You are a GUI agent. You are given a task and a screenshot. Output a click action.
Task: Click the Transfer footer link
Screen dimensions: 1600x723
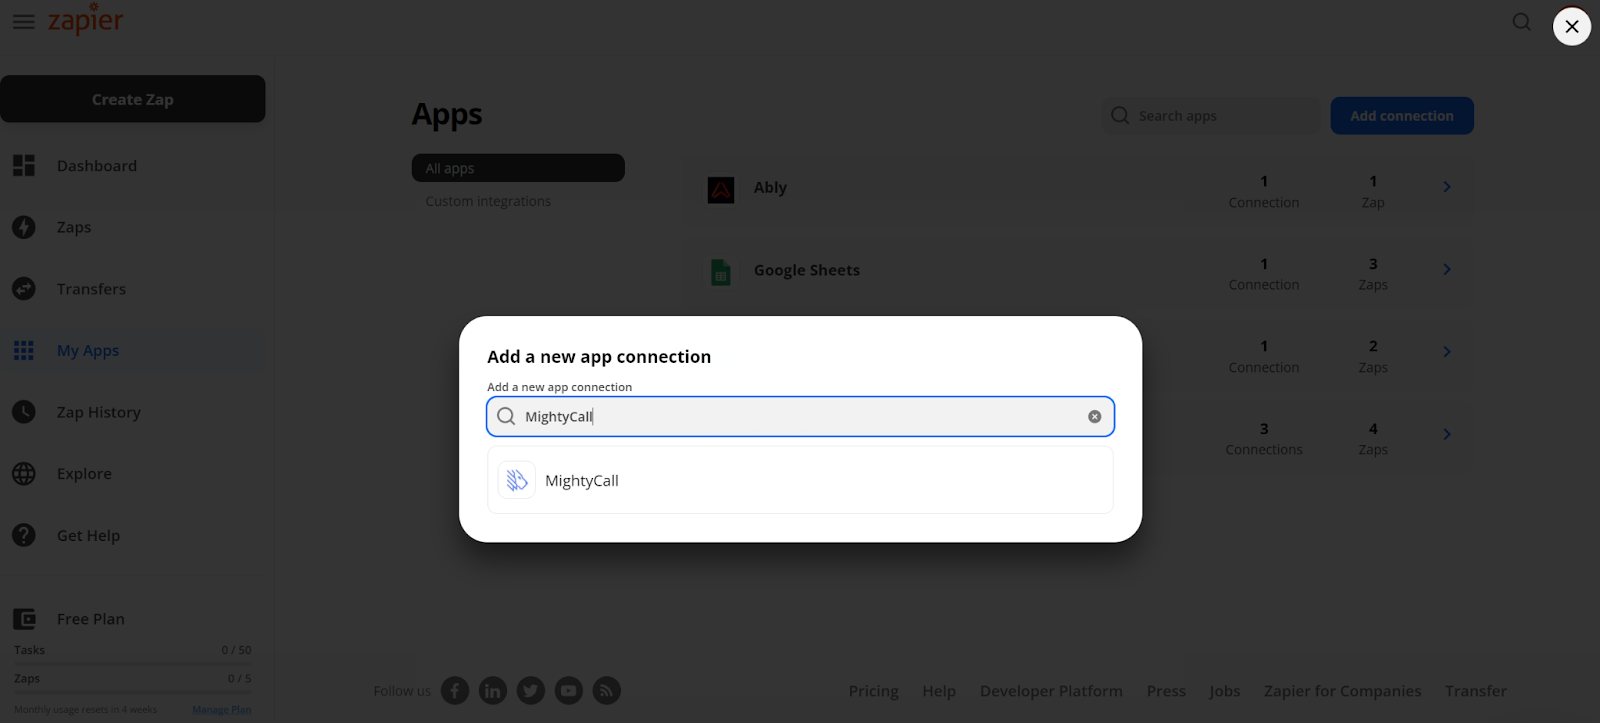pos(1476,691)
